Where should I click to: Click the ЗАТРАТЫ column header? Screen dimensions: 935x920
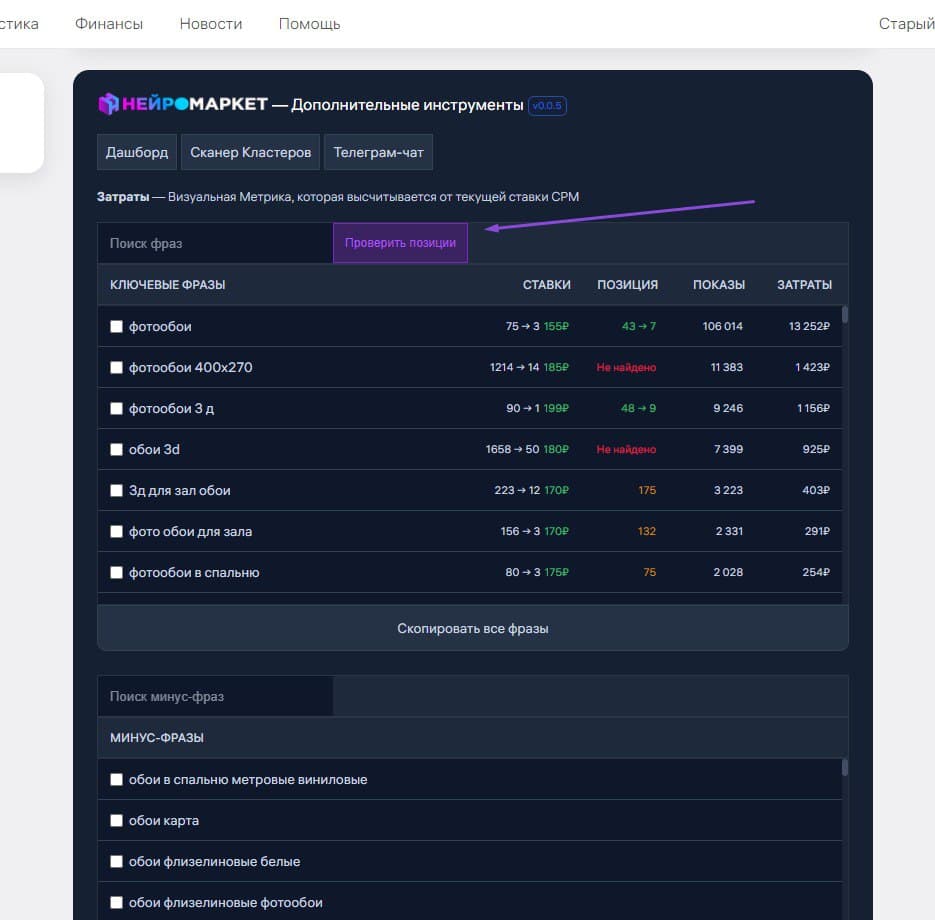(x=804, y=285)
